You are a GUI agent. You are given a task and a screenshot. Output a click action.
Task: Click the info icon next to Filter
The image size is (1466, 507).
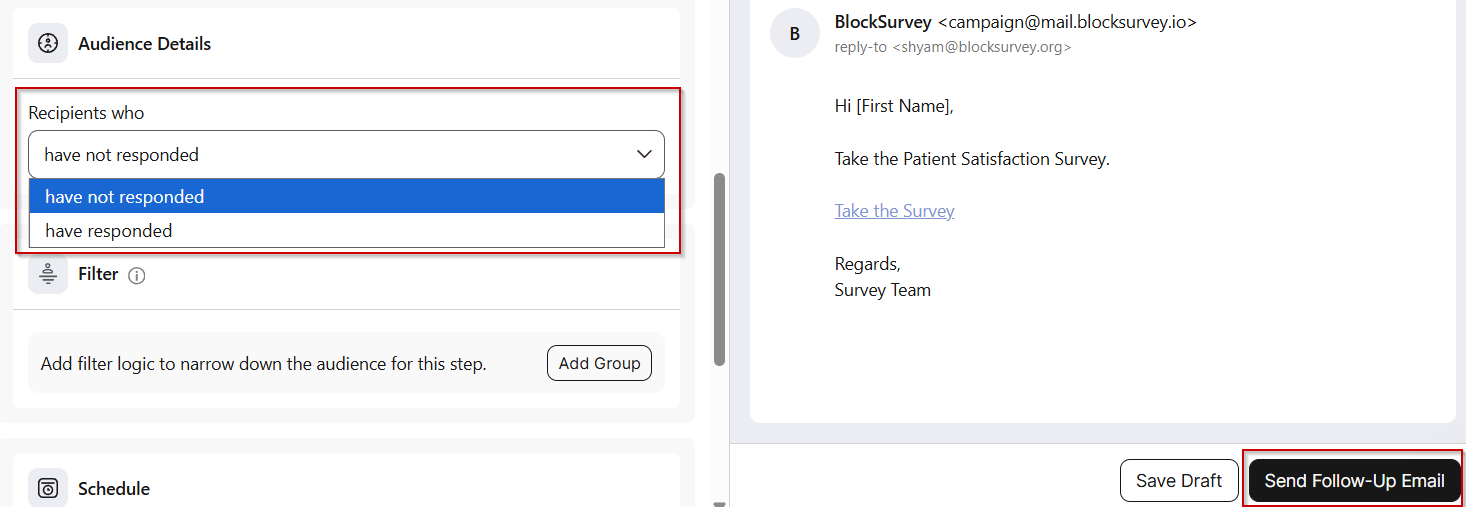pos(137,276)
